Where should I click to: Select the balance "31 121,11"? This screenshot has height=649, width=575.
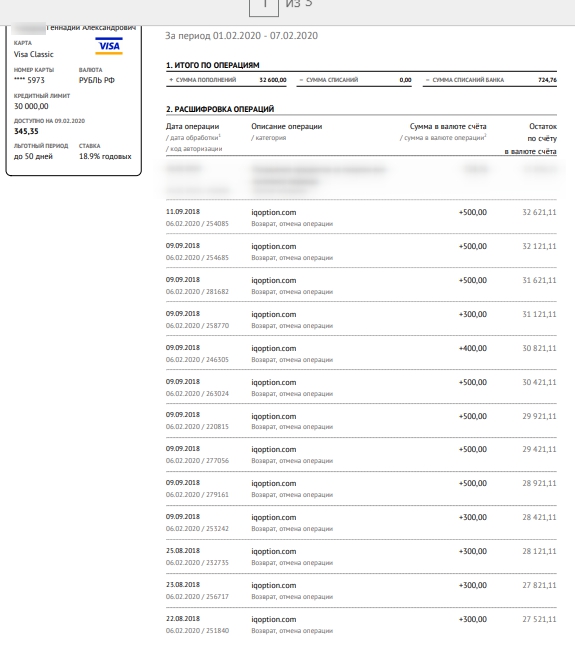[539, 314]
